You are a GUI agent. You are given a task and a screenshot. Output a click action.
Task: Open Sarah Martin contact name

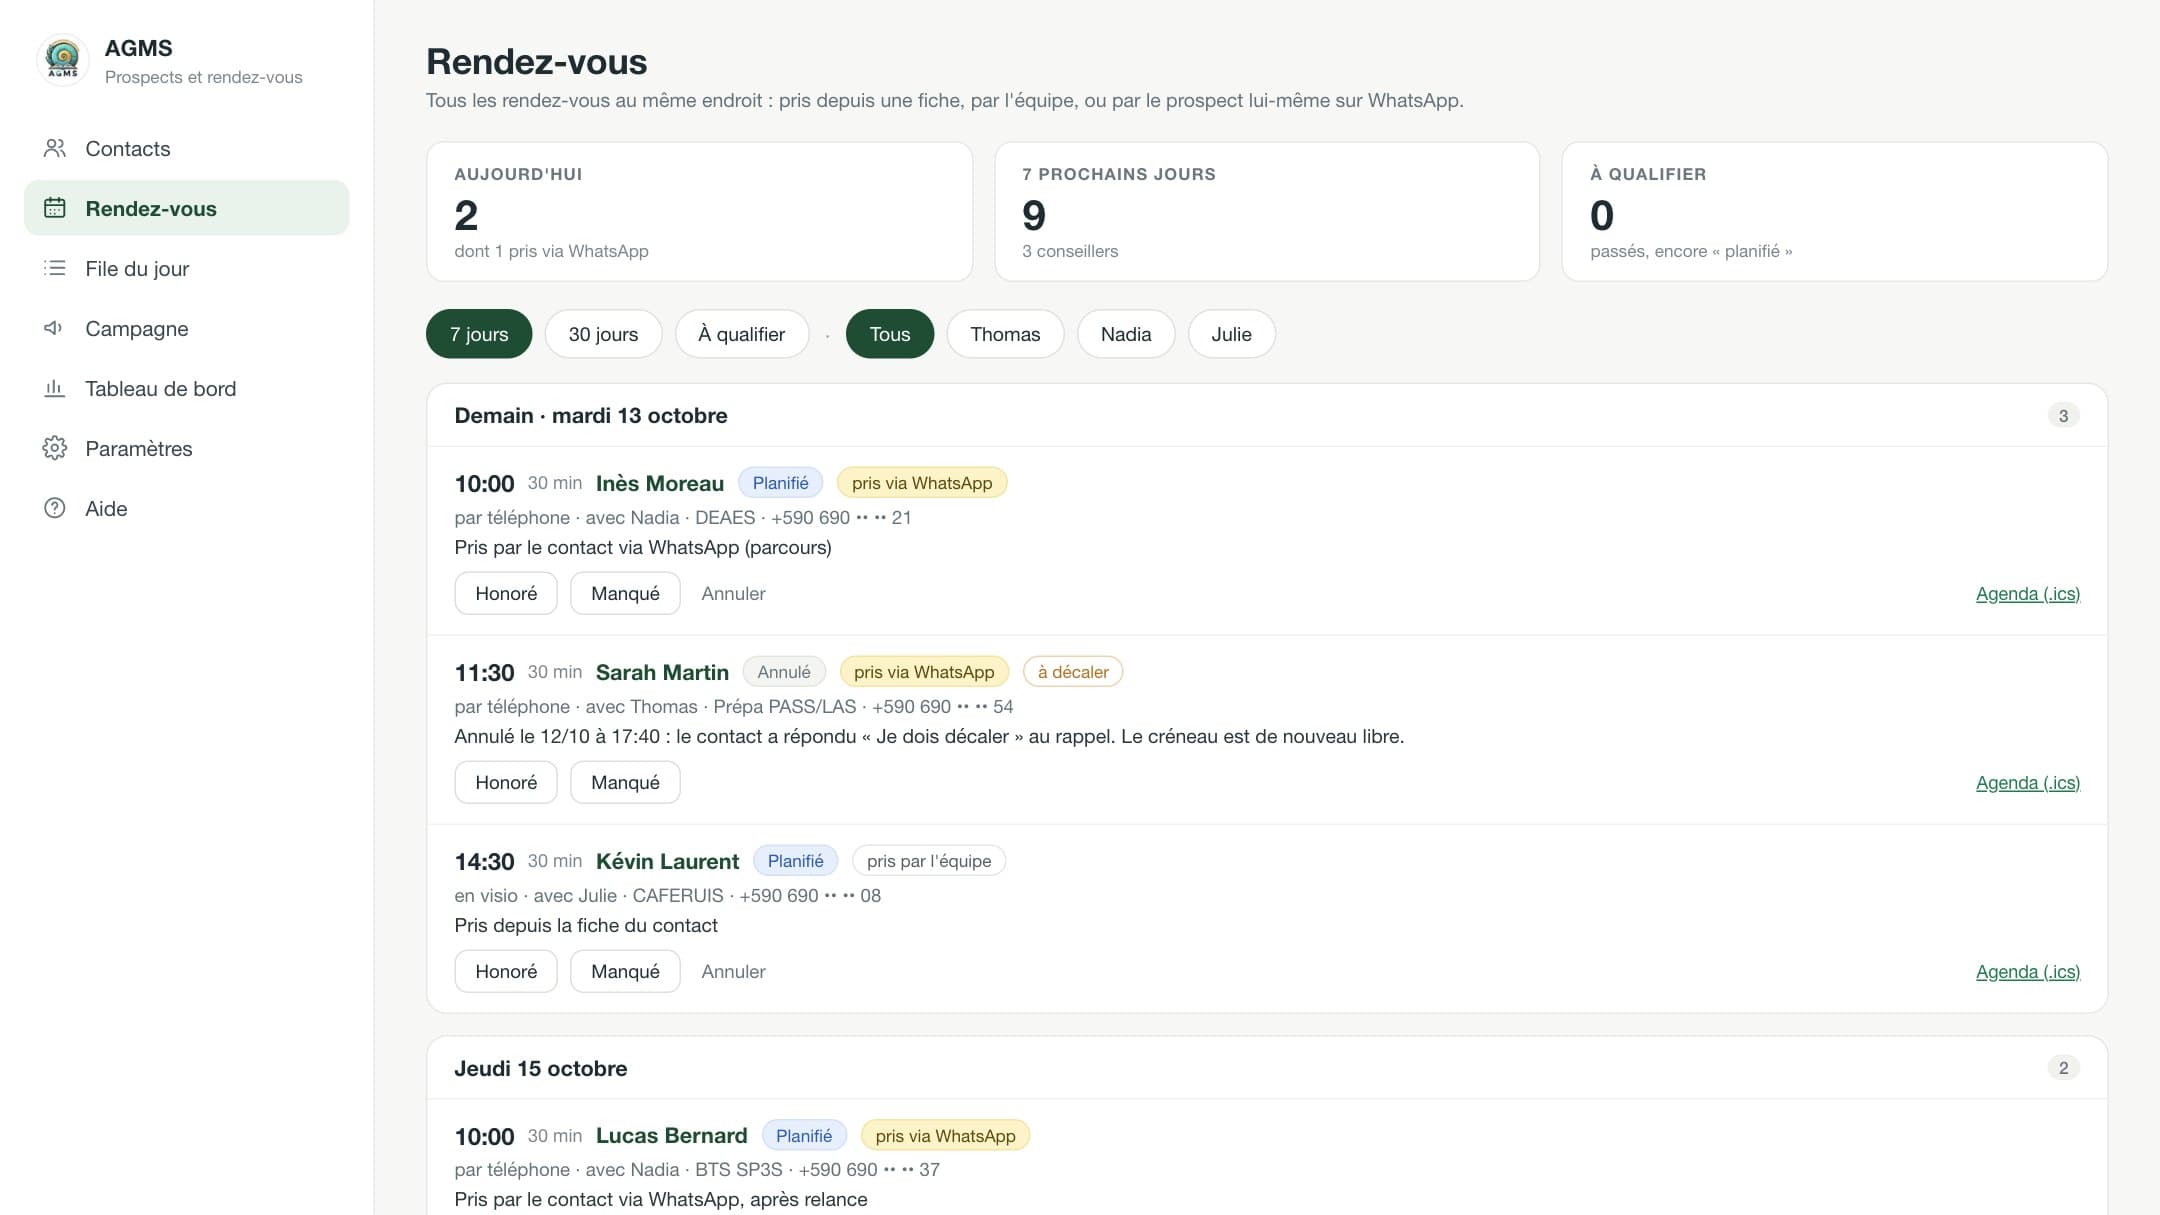point(662,672)
